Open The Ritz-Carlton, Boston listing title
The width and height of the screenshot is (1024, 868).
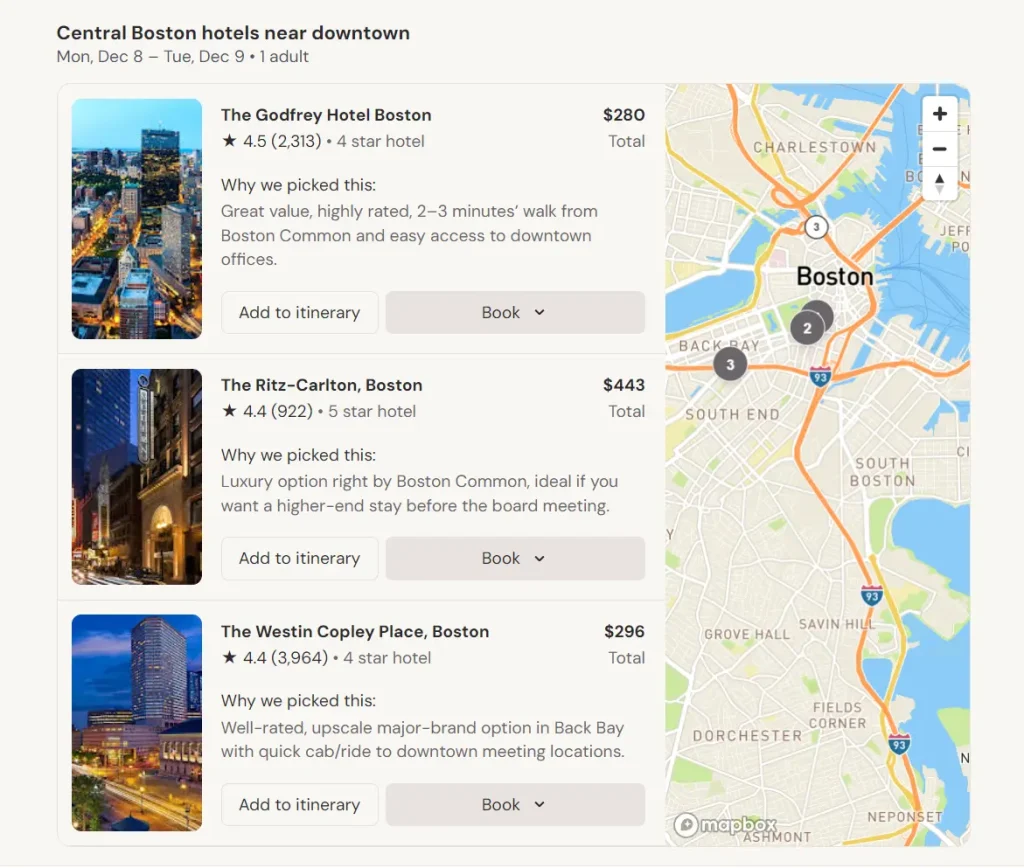coord(321,384)
